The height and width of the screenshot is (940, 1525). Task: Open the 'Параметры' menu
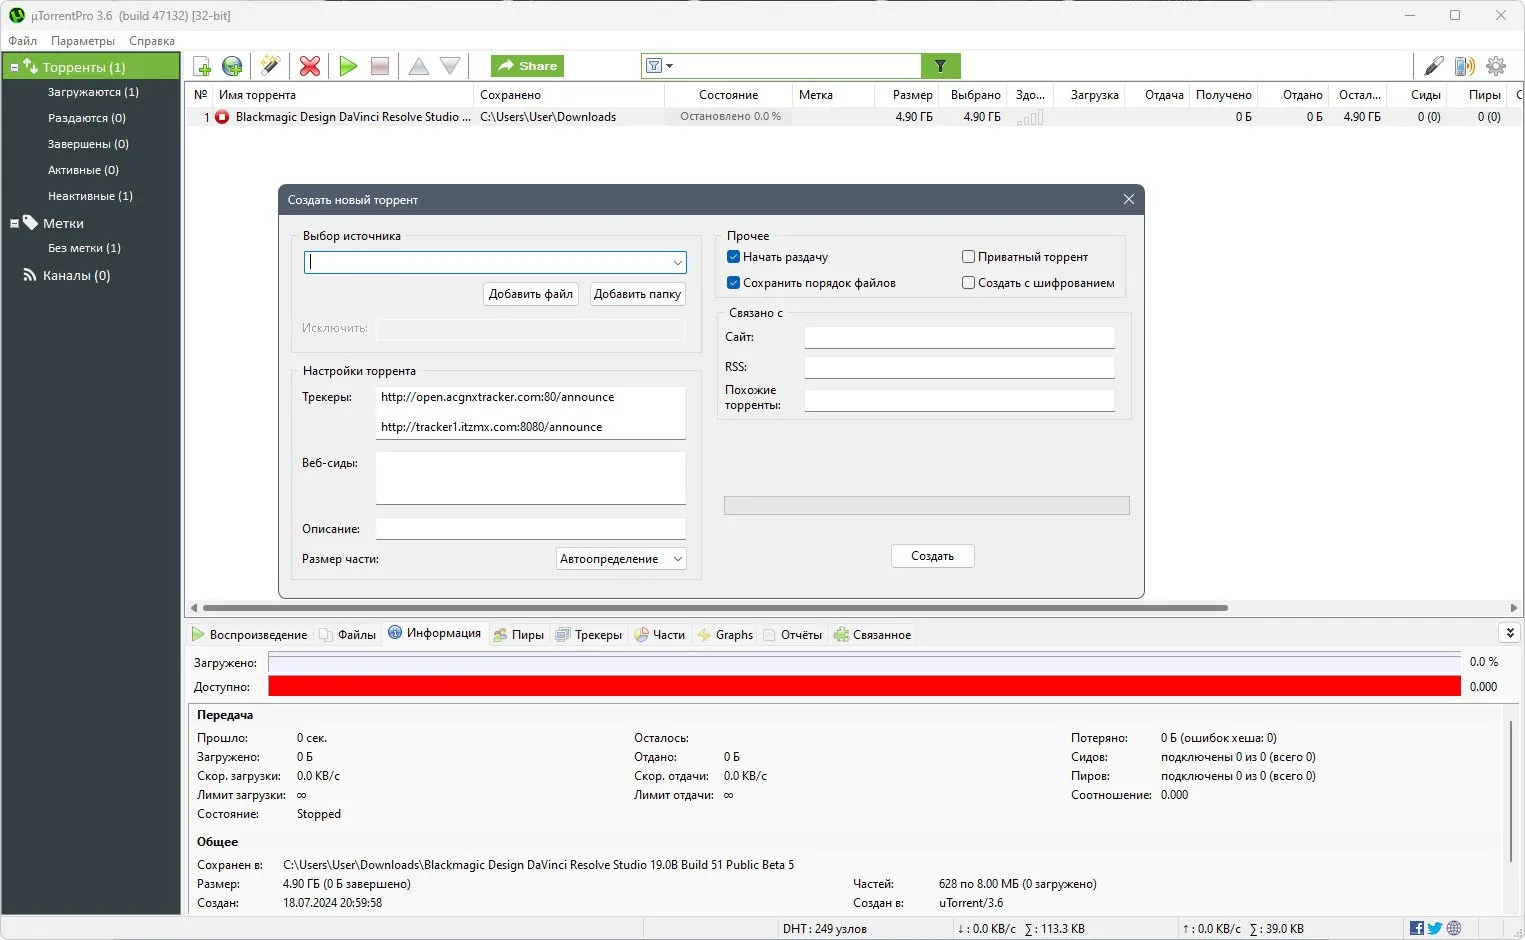[x=83, y=41]
